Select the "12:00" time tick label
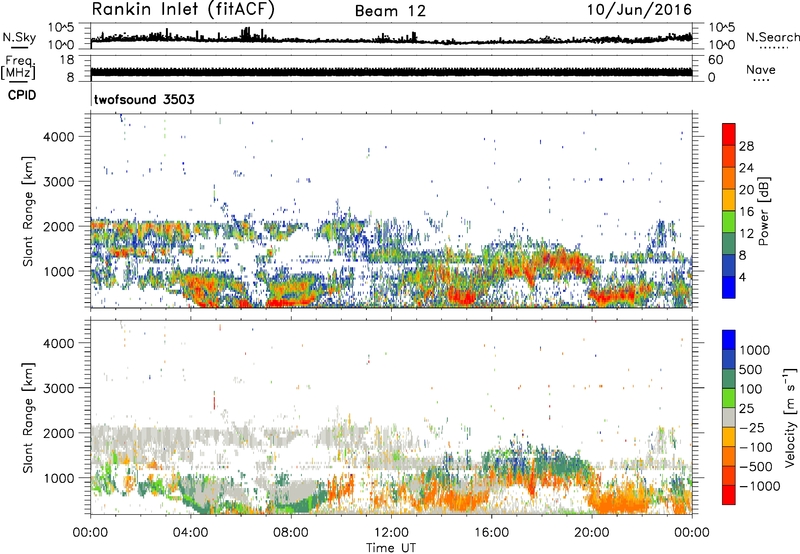The height and width of the screenshot is (554, 800). point(391,533)
